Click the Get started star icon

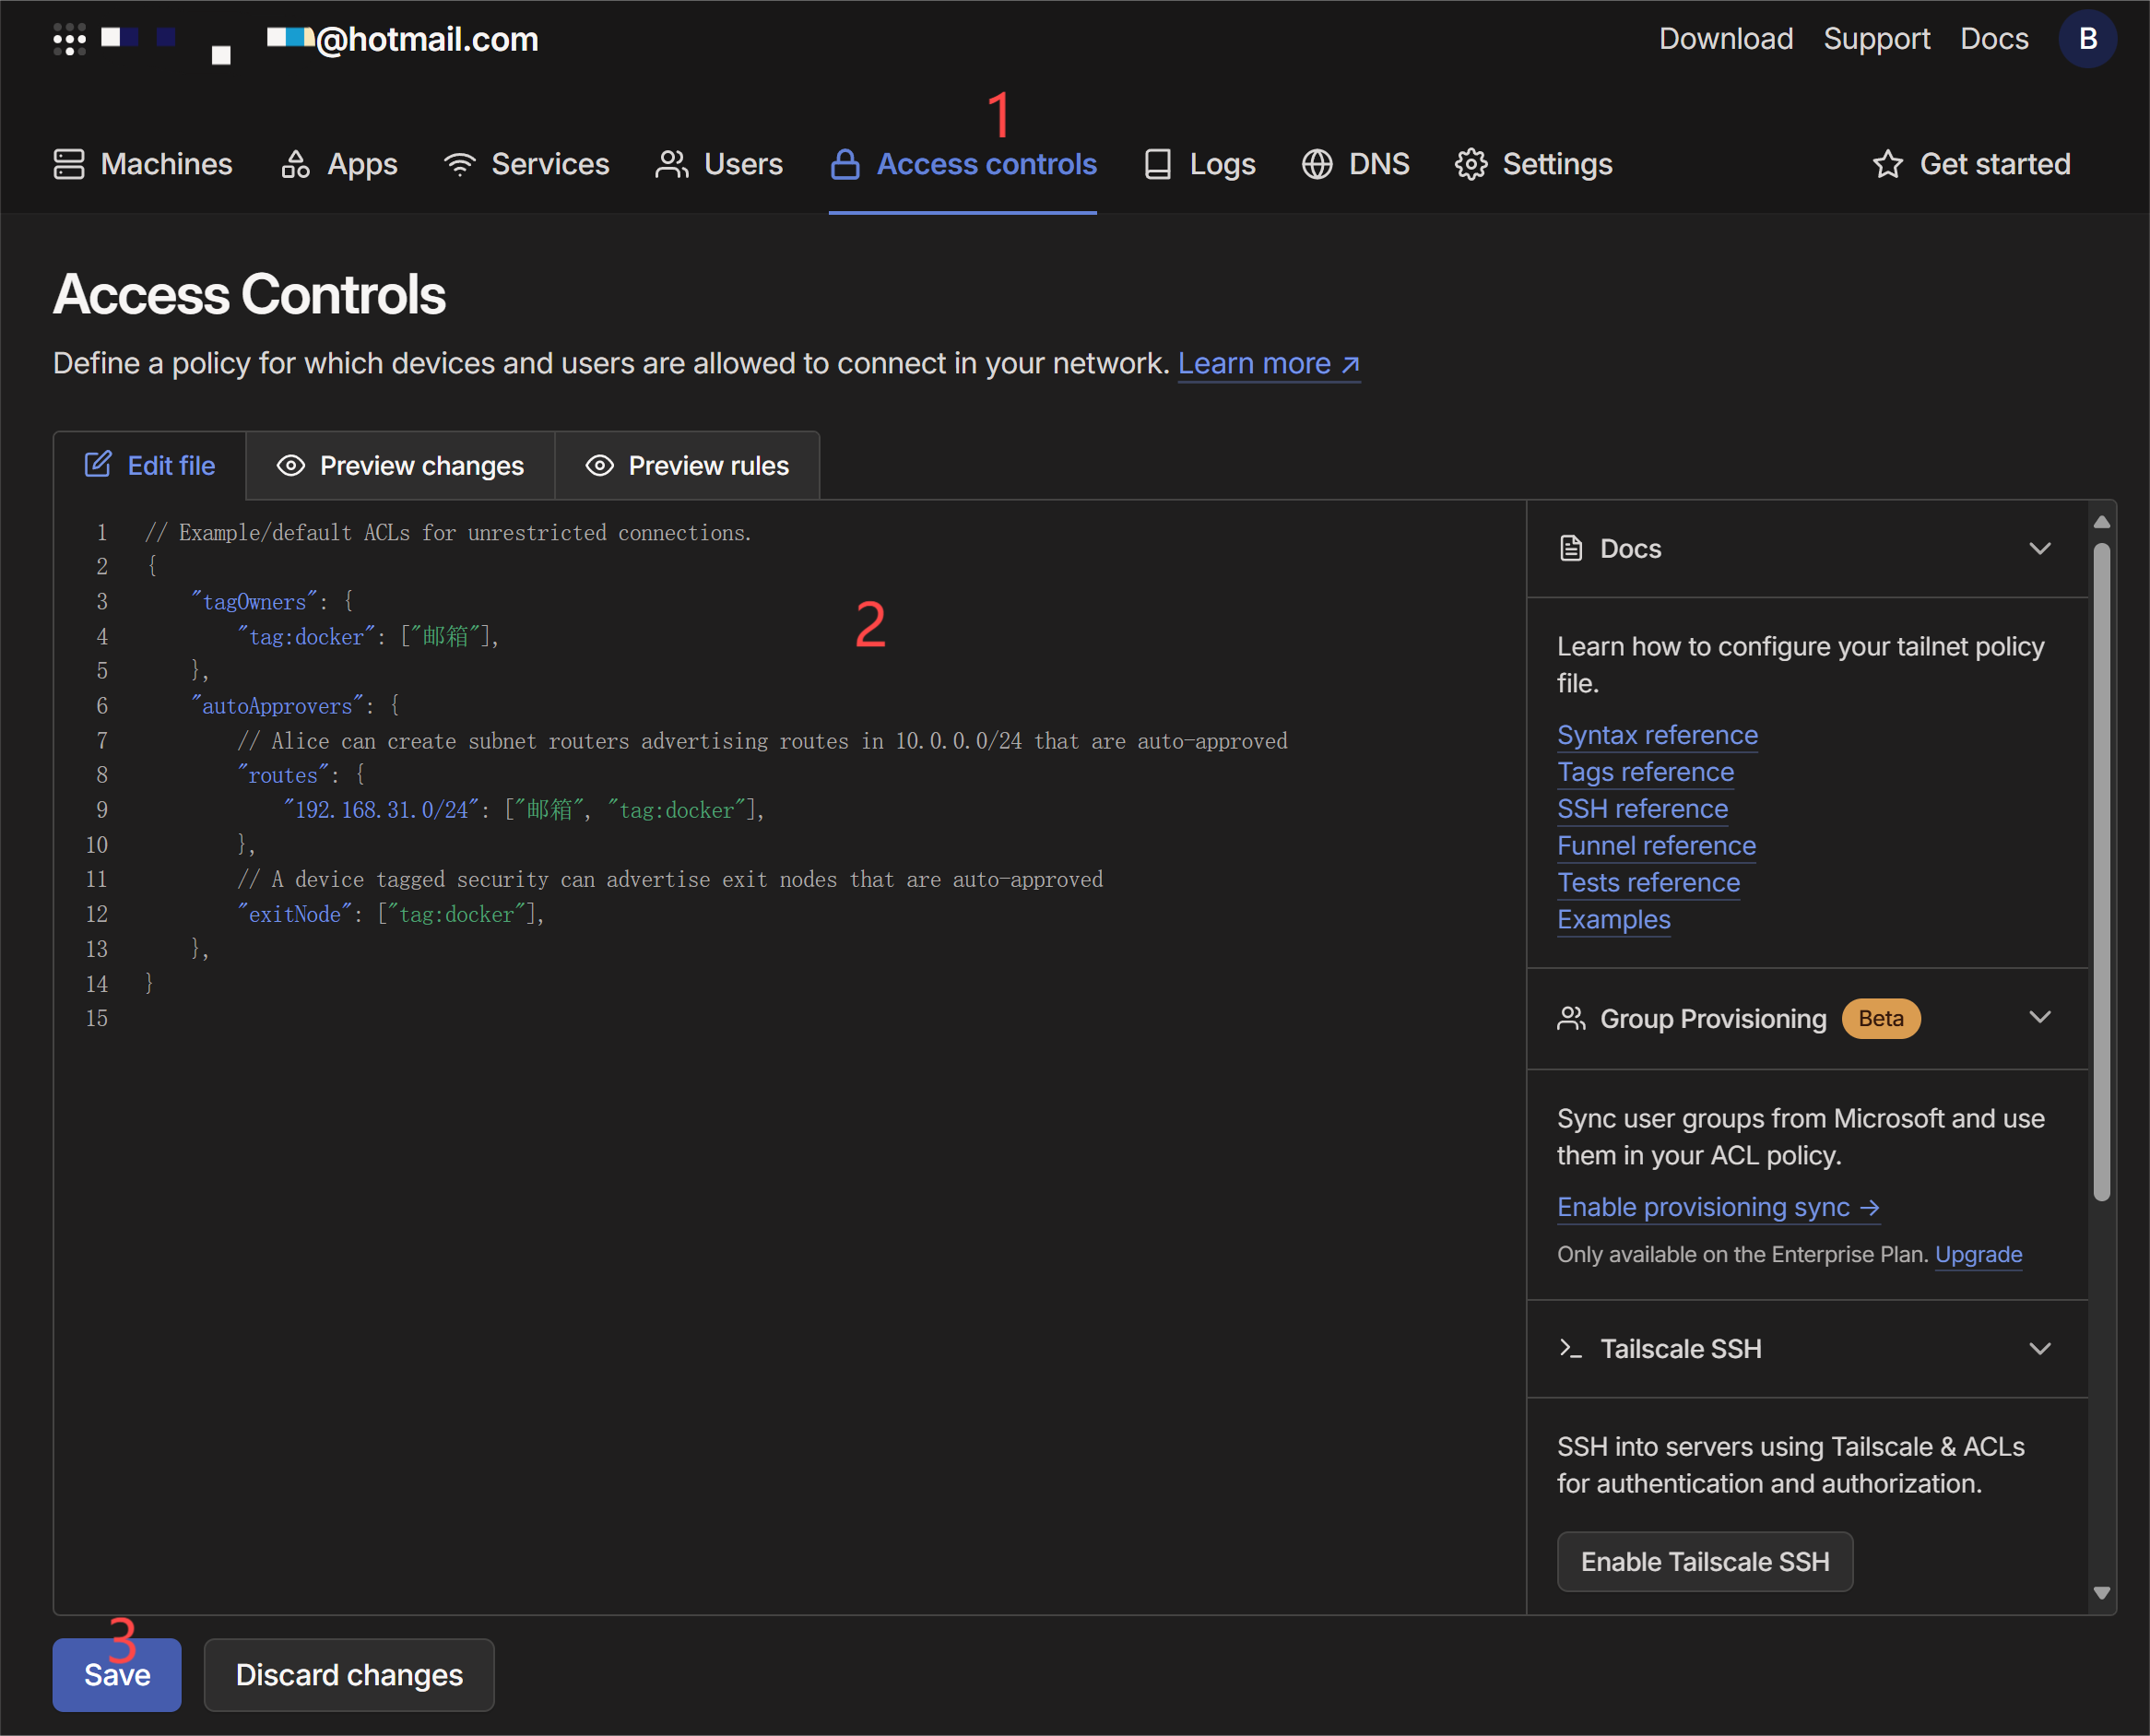[1888, 164]
